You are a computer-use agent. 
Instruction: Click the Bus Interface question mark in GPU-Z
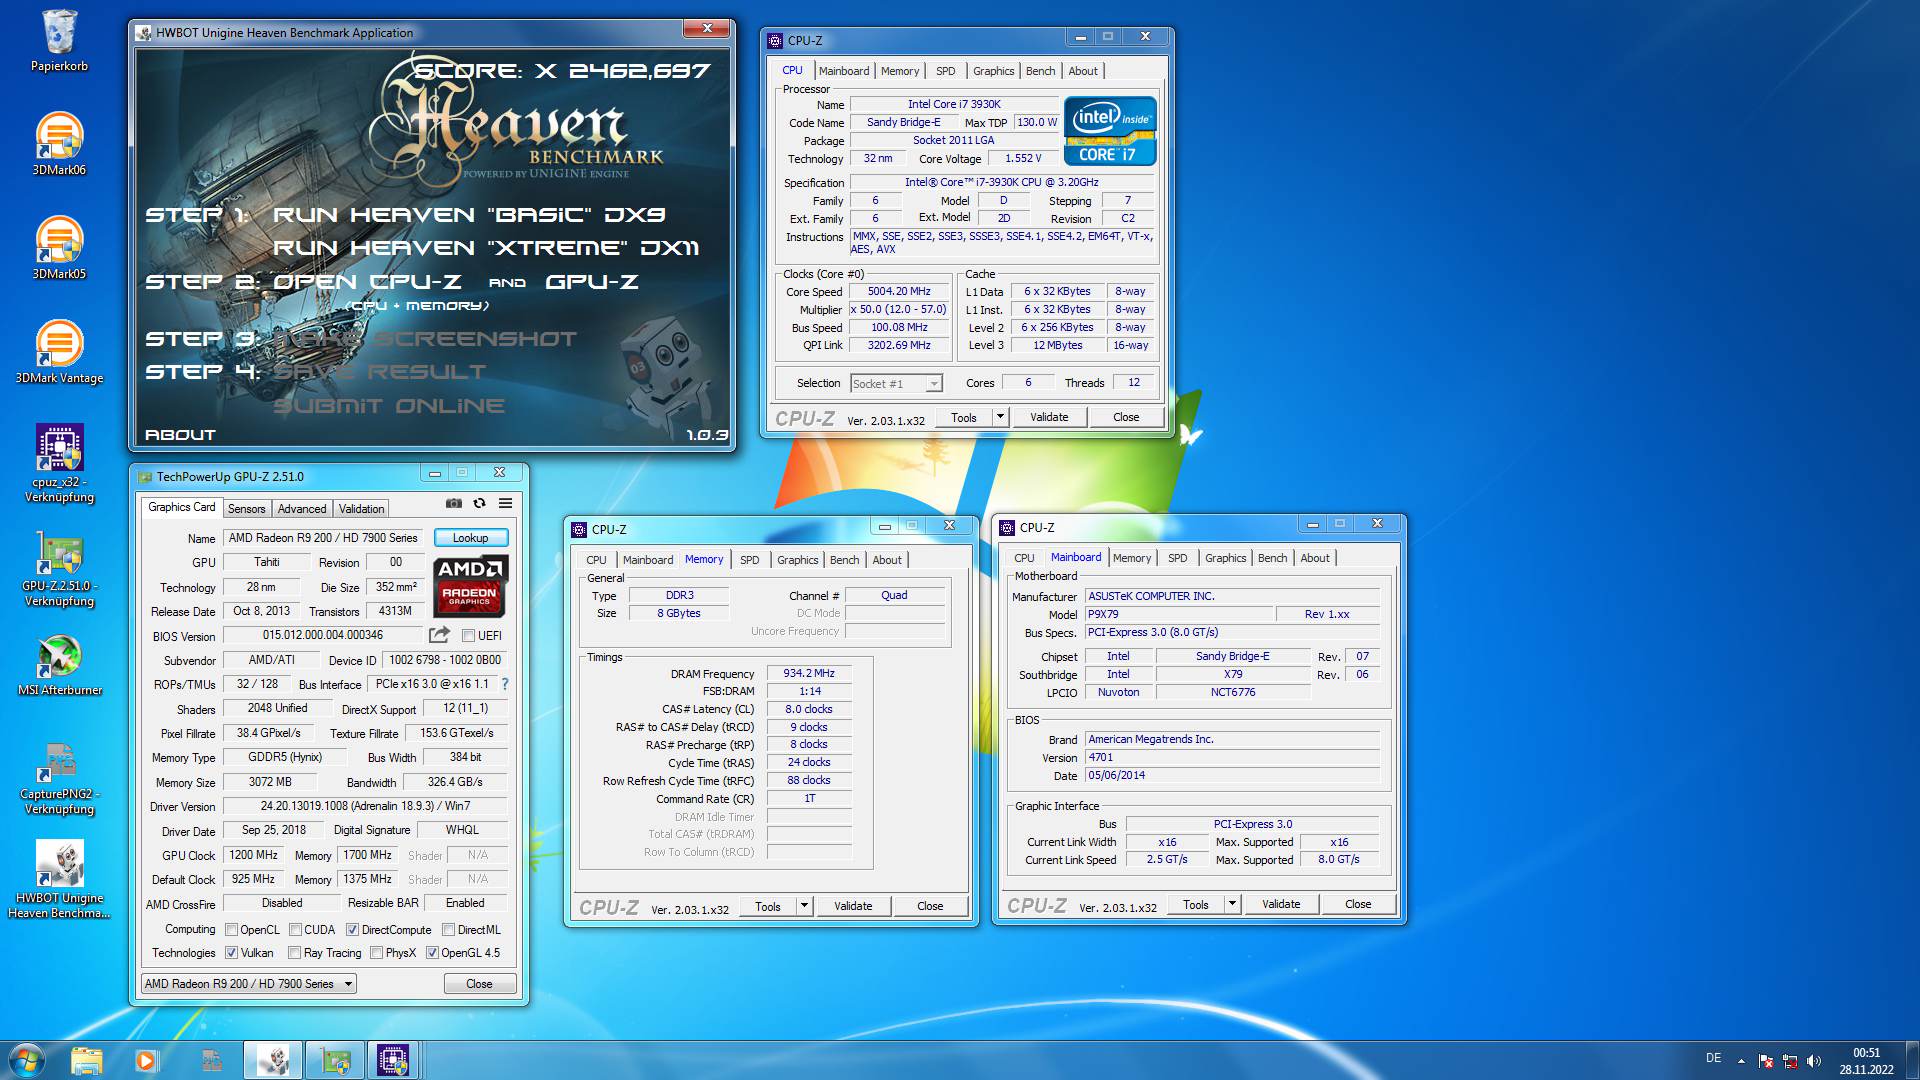tap(505, 684)
